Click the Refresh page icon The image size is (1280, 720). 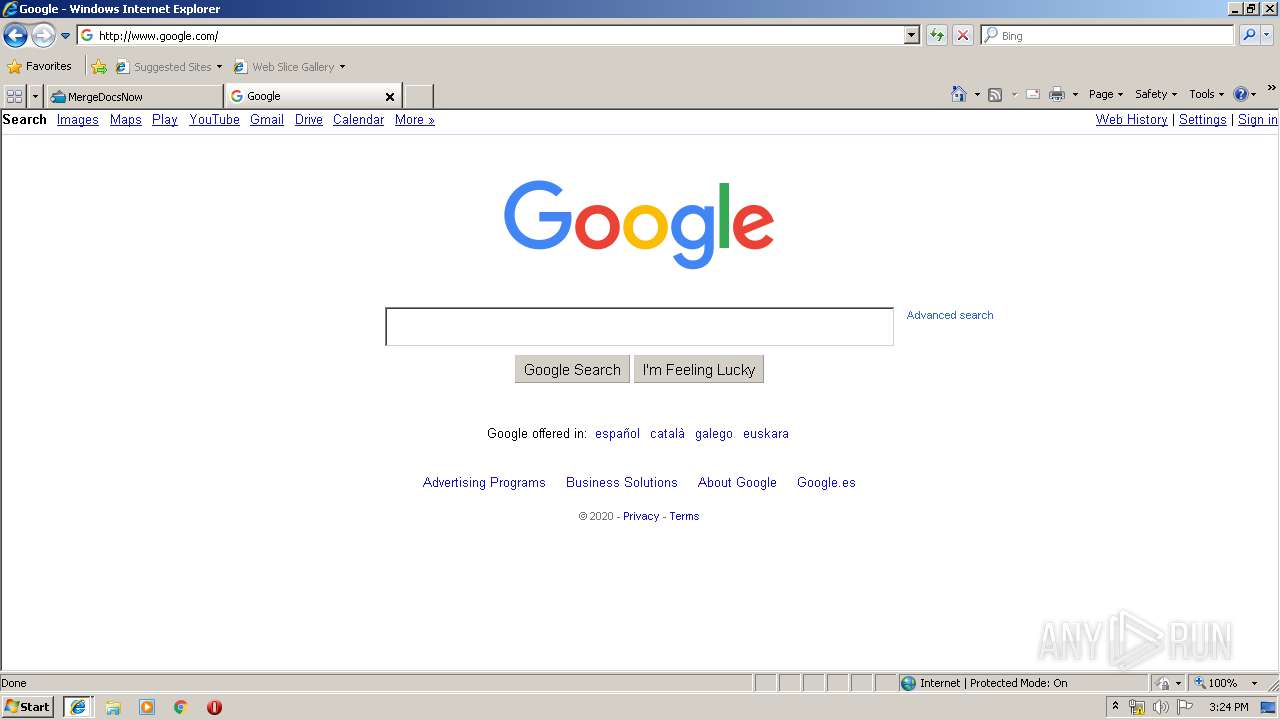pyautogui.click(x=936, y=35)
